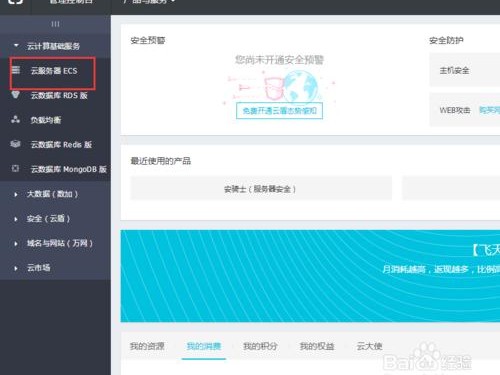Click 您尚未开通安全预警 message
The image size is (500, 375).
pyautogui.click(x=279, y=60)
